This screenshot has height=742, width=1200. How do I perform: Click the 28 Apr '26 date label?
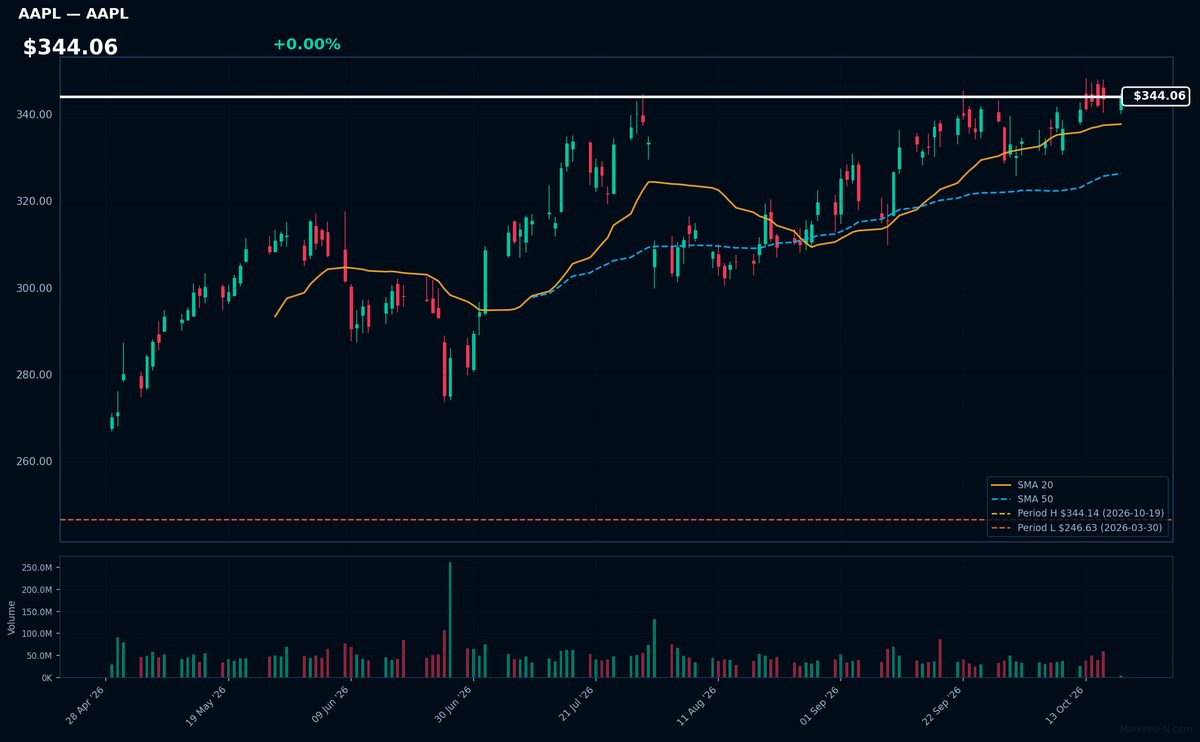coord(87,705)
